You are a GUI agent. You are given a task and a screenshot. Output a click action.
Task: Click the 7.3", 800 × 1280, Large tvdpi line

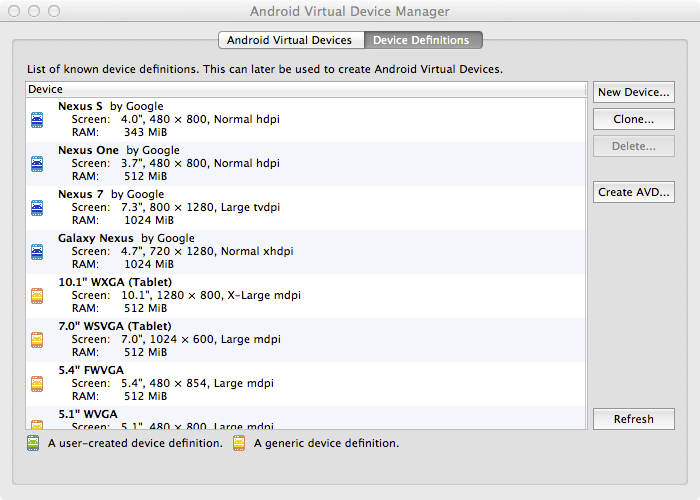pos(175,208)
